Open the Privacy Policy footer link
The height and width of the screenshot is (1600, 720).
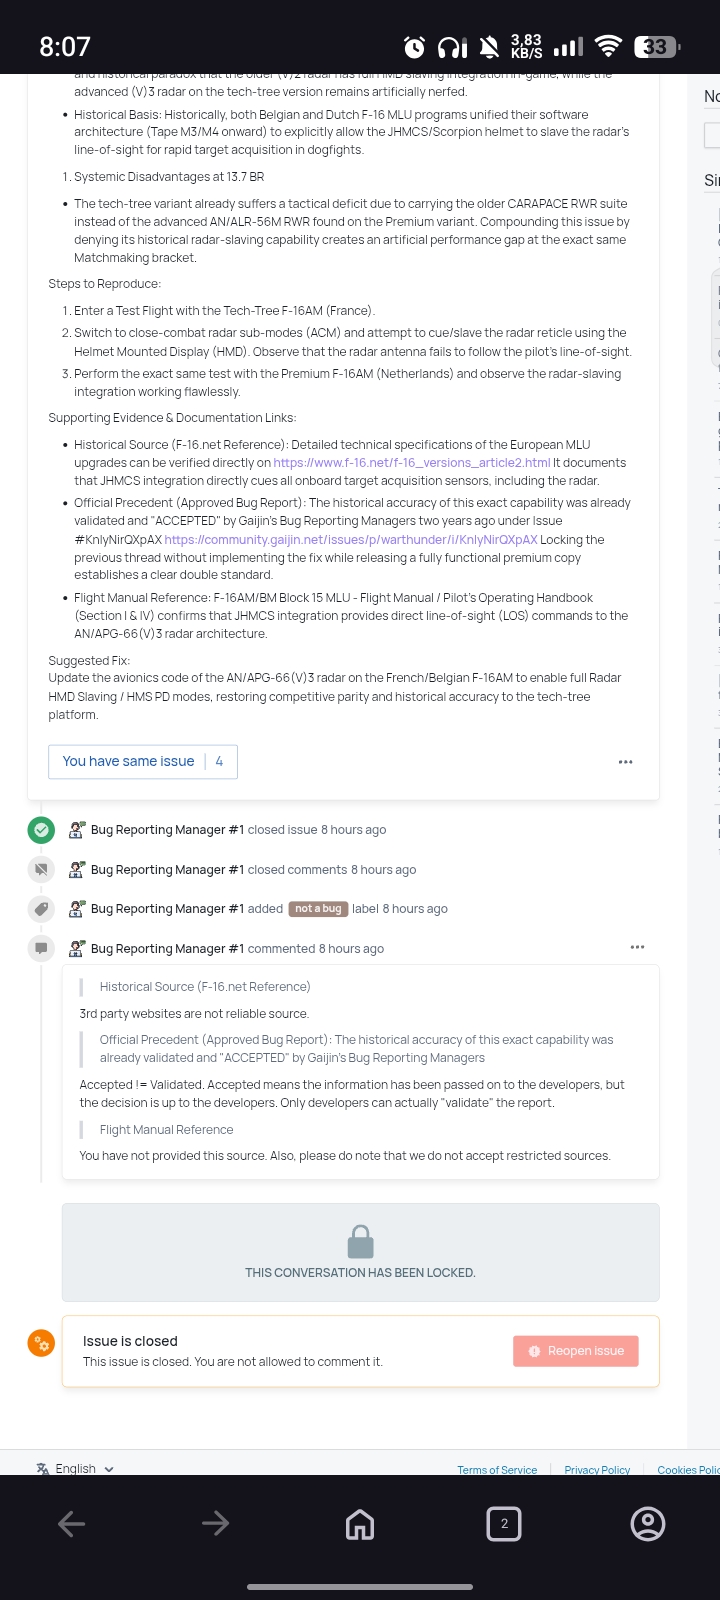tap(597, 1470)
